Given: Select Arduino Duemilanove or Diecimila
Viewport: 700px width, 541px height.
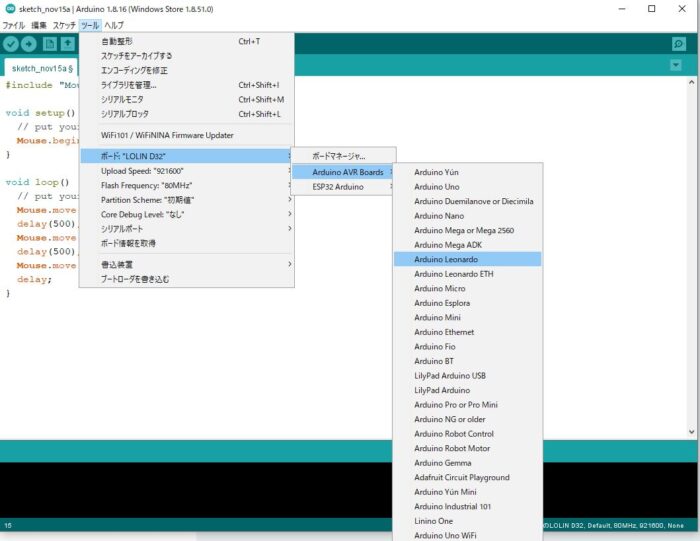Looking at the screenshot, I should 467,201.
